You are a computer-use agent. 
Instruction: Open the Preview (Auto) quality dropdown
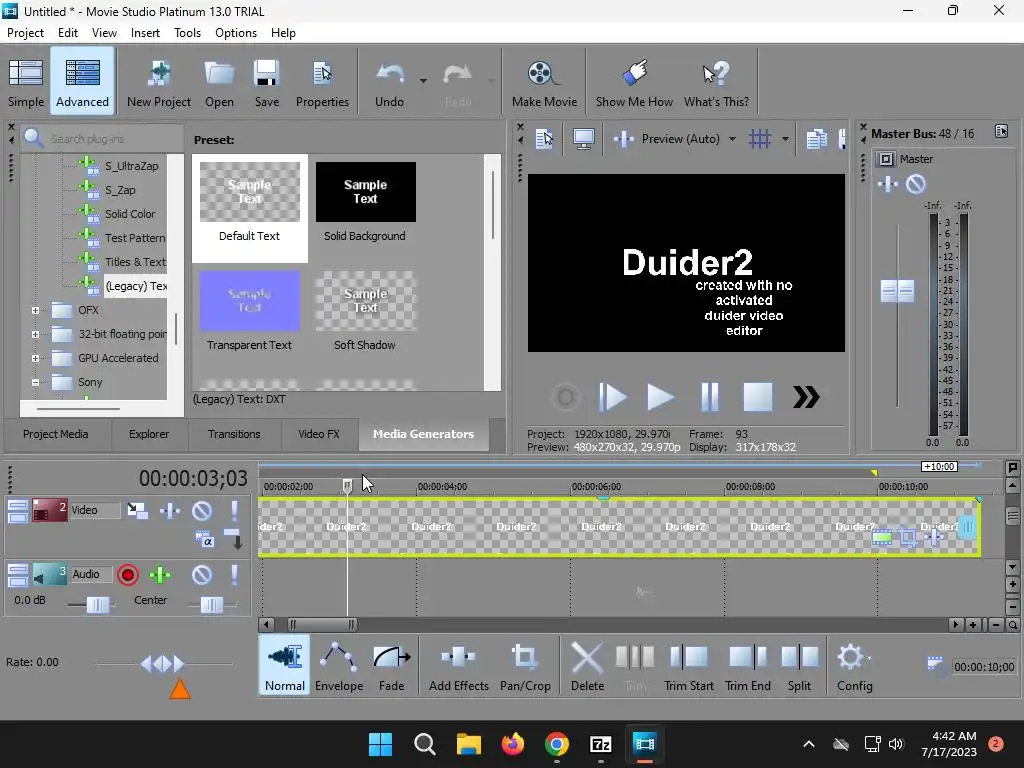click(732, 138)
